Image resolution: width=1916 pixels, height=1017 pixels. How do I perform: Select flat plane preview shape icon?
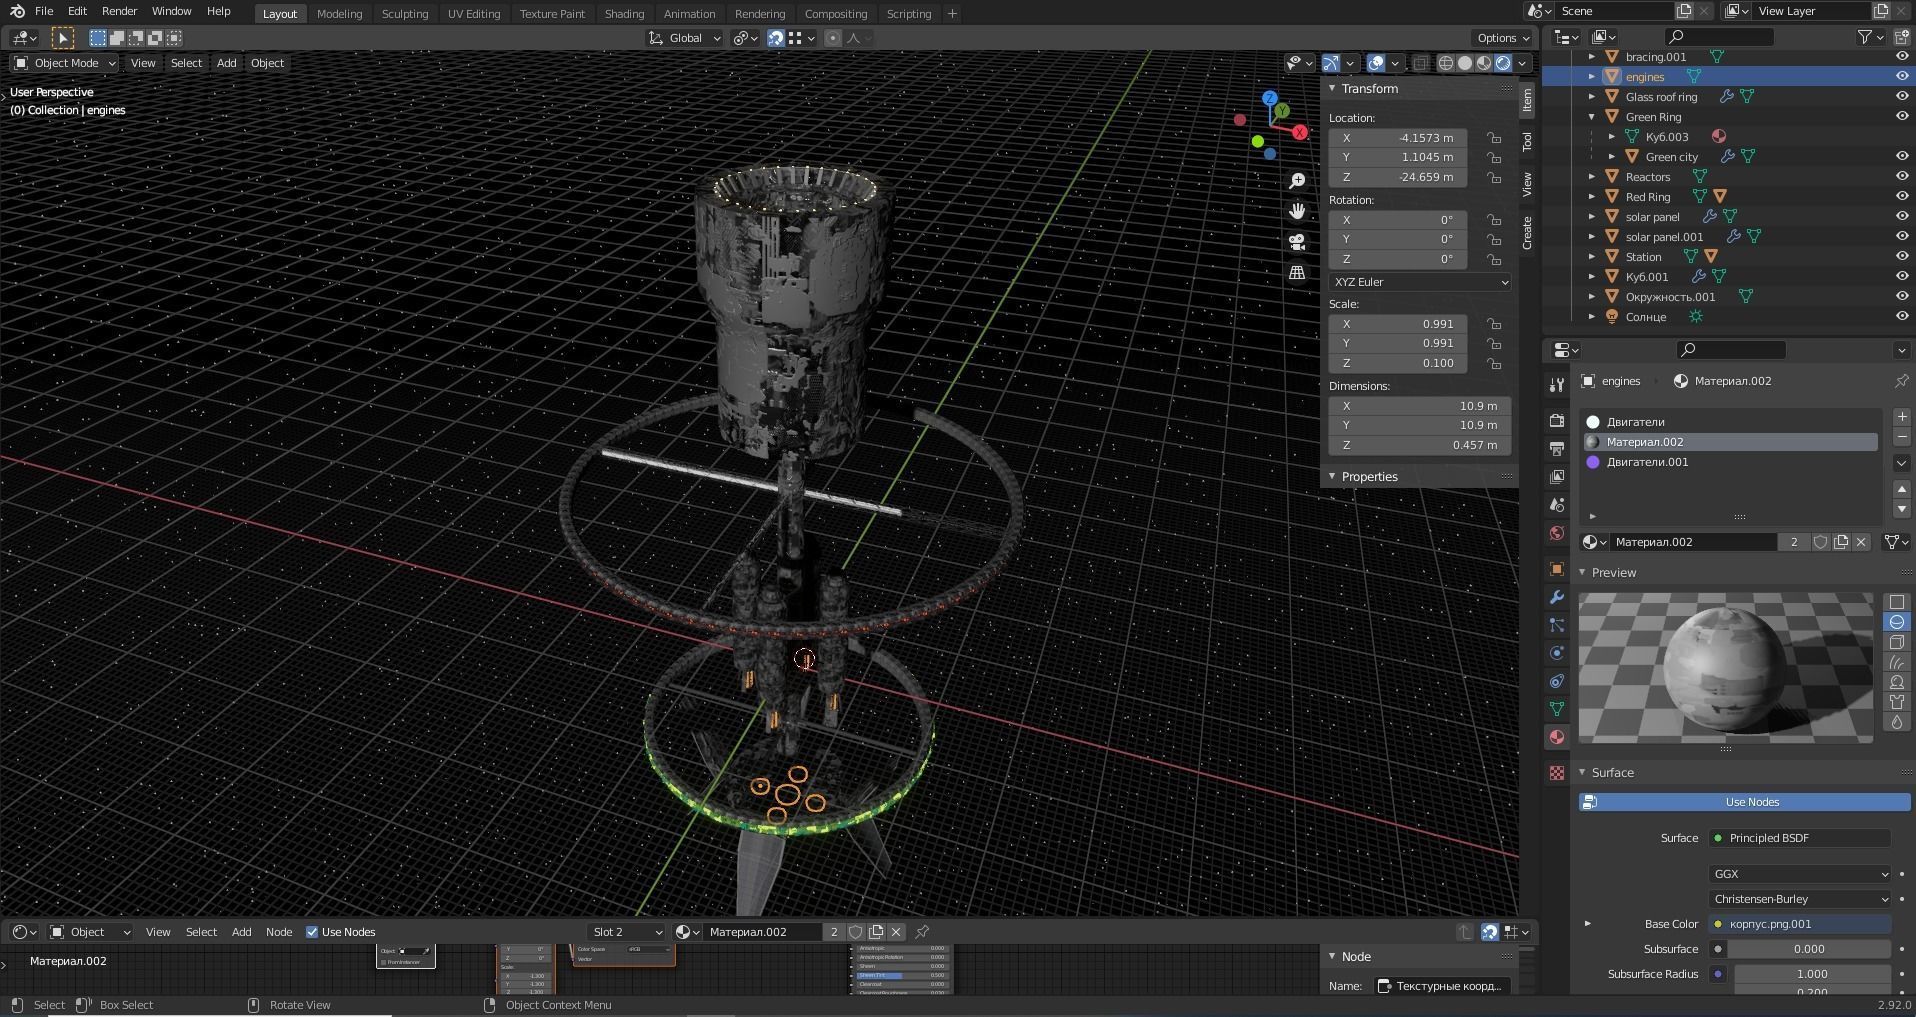click(1896, 602)
